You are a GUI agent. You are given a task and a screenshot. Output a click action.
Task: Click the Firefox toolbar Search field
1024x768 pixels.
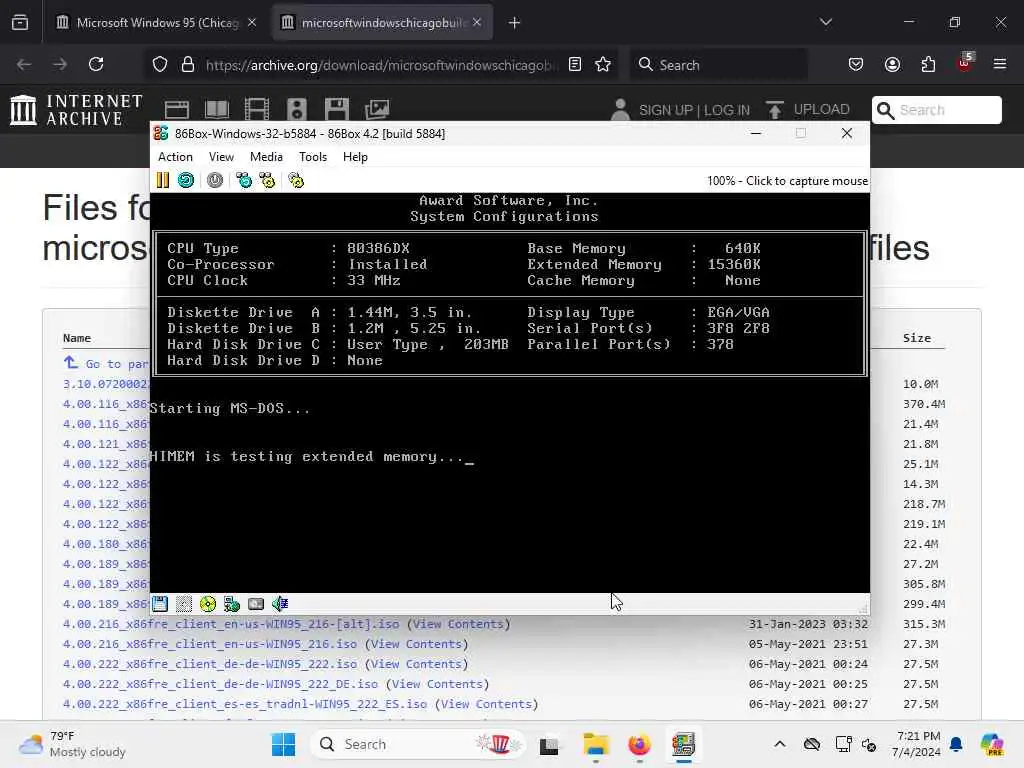click(718, 65)
